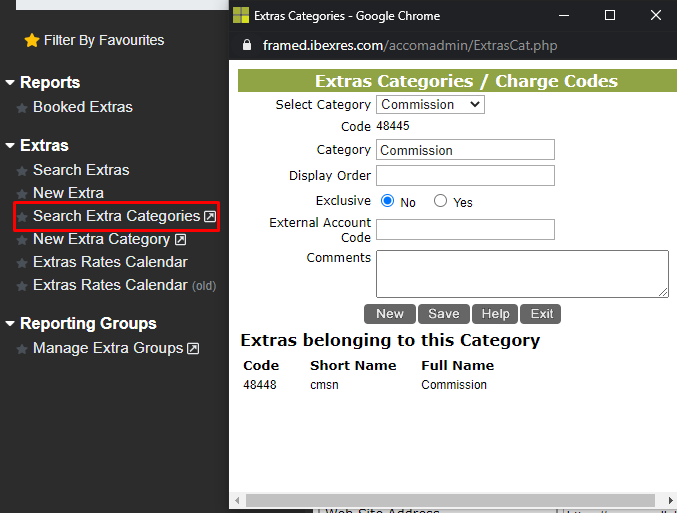Screen dimensions: 677x513
Task: Click short name cmsn cell
Action: click(x=324, y=385)
